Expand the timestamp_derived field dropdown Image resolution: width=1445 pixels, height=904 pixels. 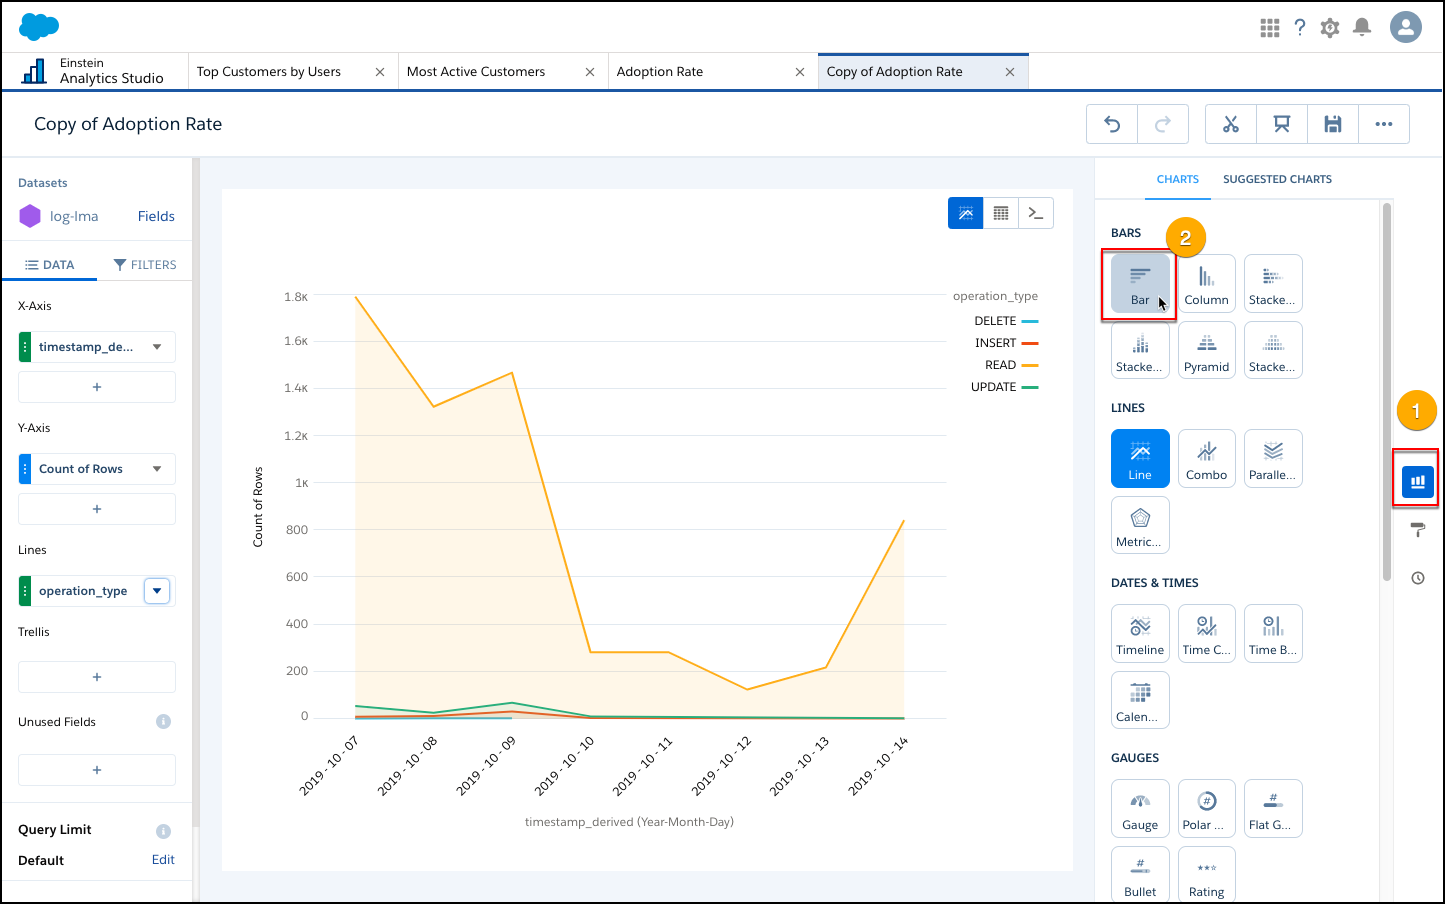157,347
